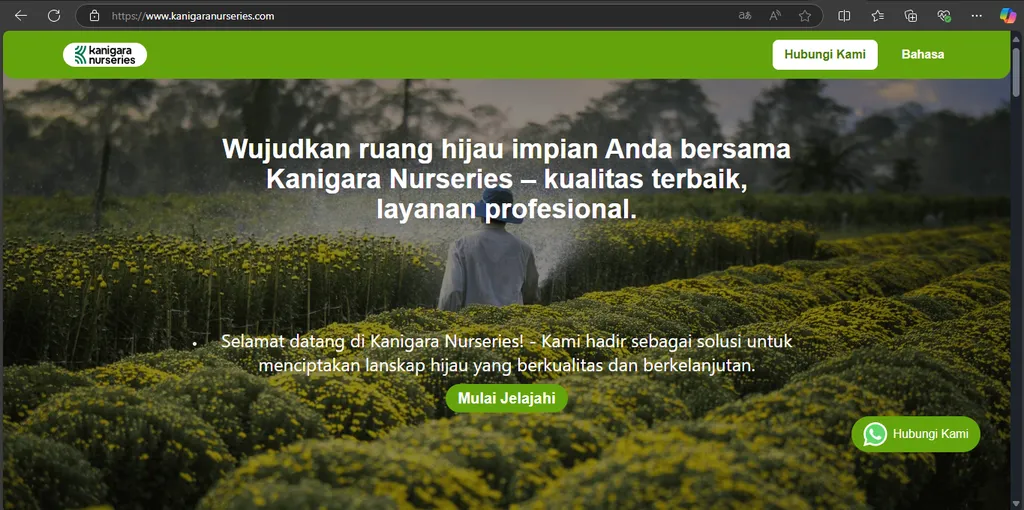Click the Hubungi Kami header button
The height and width of the screenshot is (510, 1024).
click(825, 55)
